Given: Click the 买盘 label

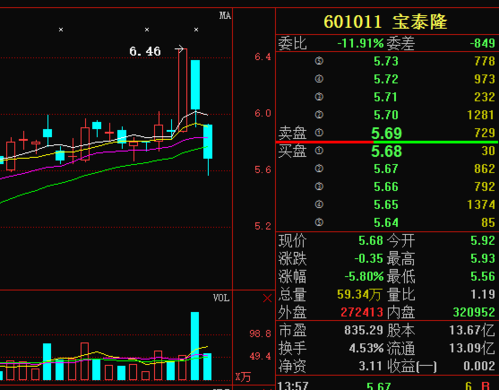Looking at the screenshot, I should click(292, 151).
